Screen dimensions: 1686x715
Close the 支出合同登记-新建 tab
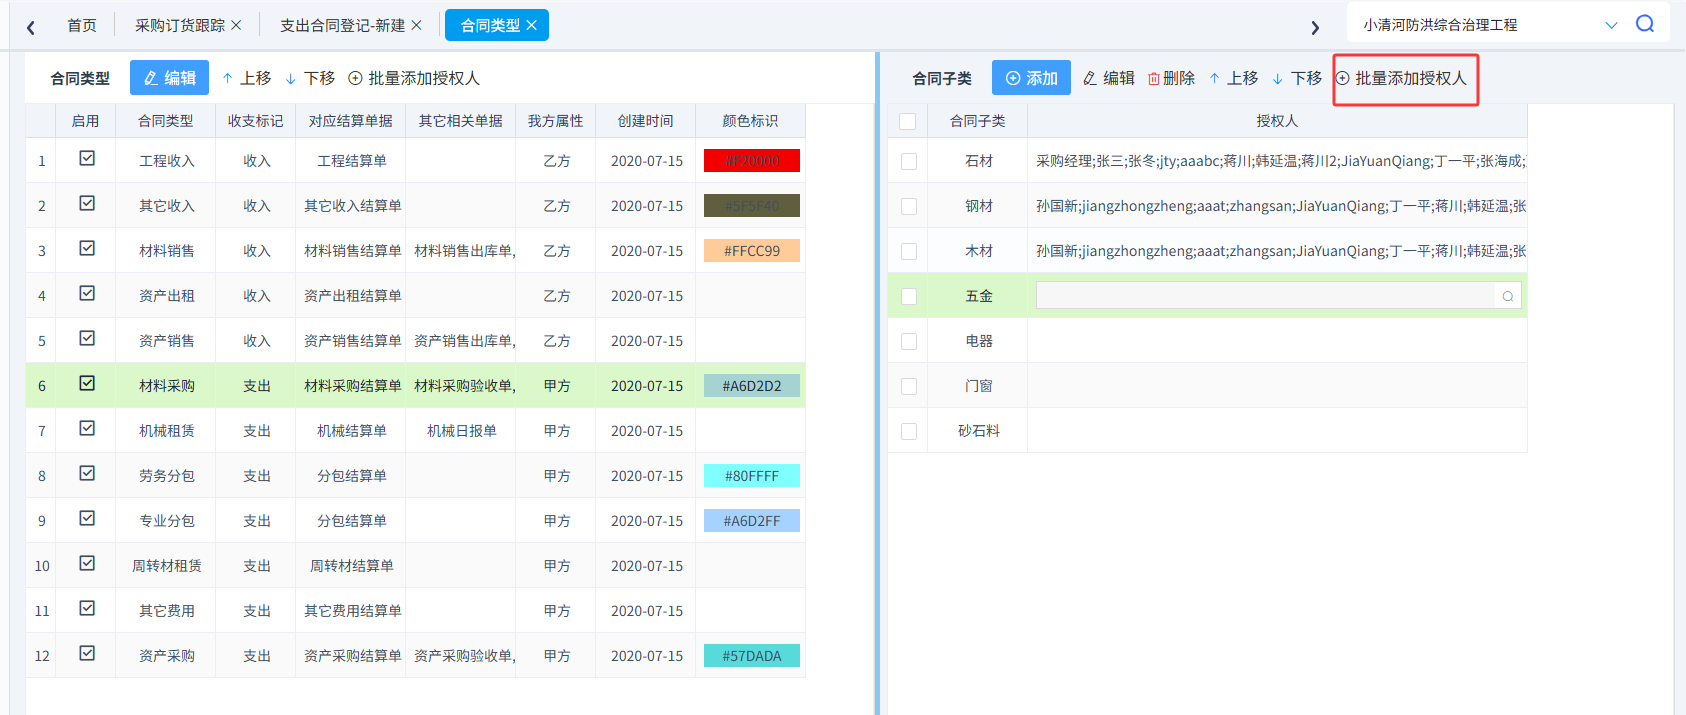coord(416,25)
